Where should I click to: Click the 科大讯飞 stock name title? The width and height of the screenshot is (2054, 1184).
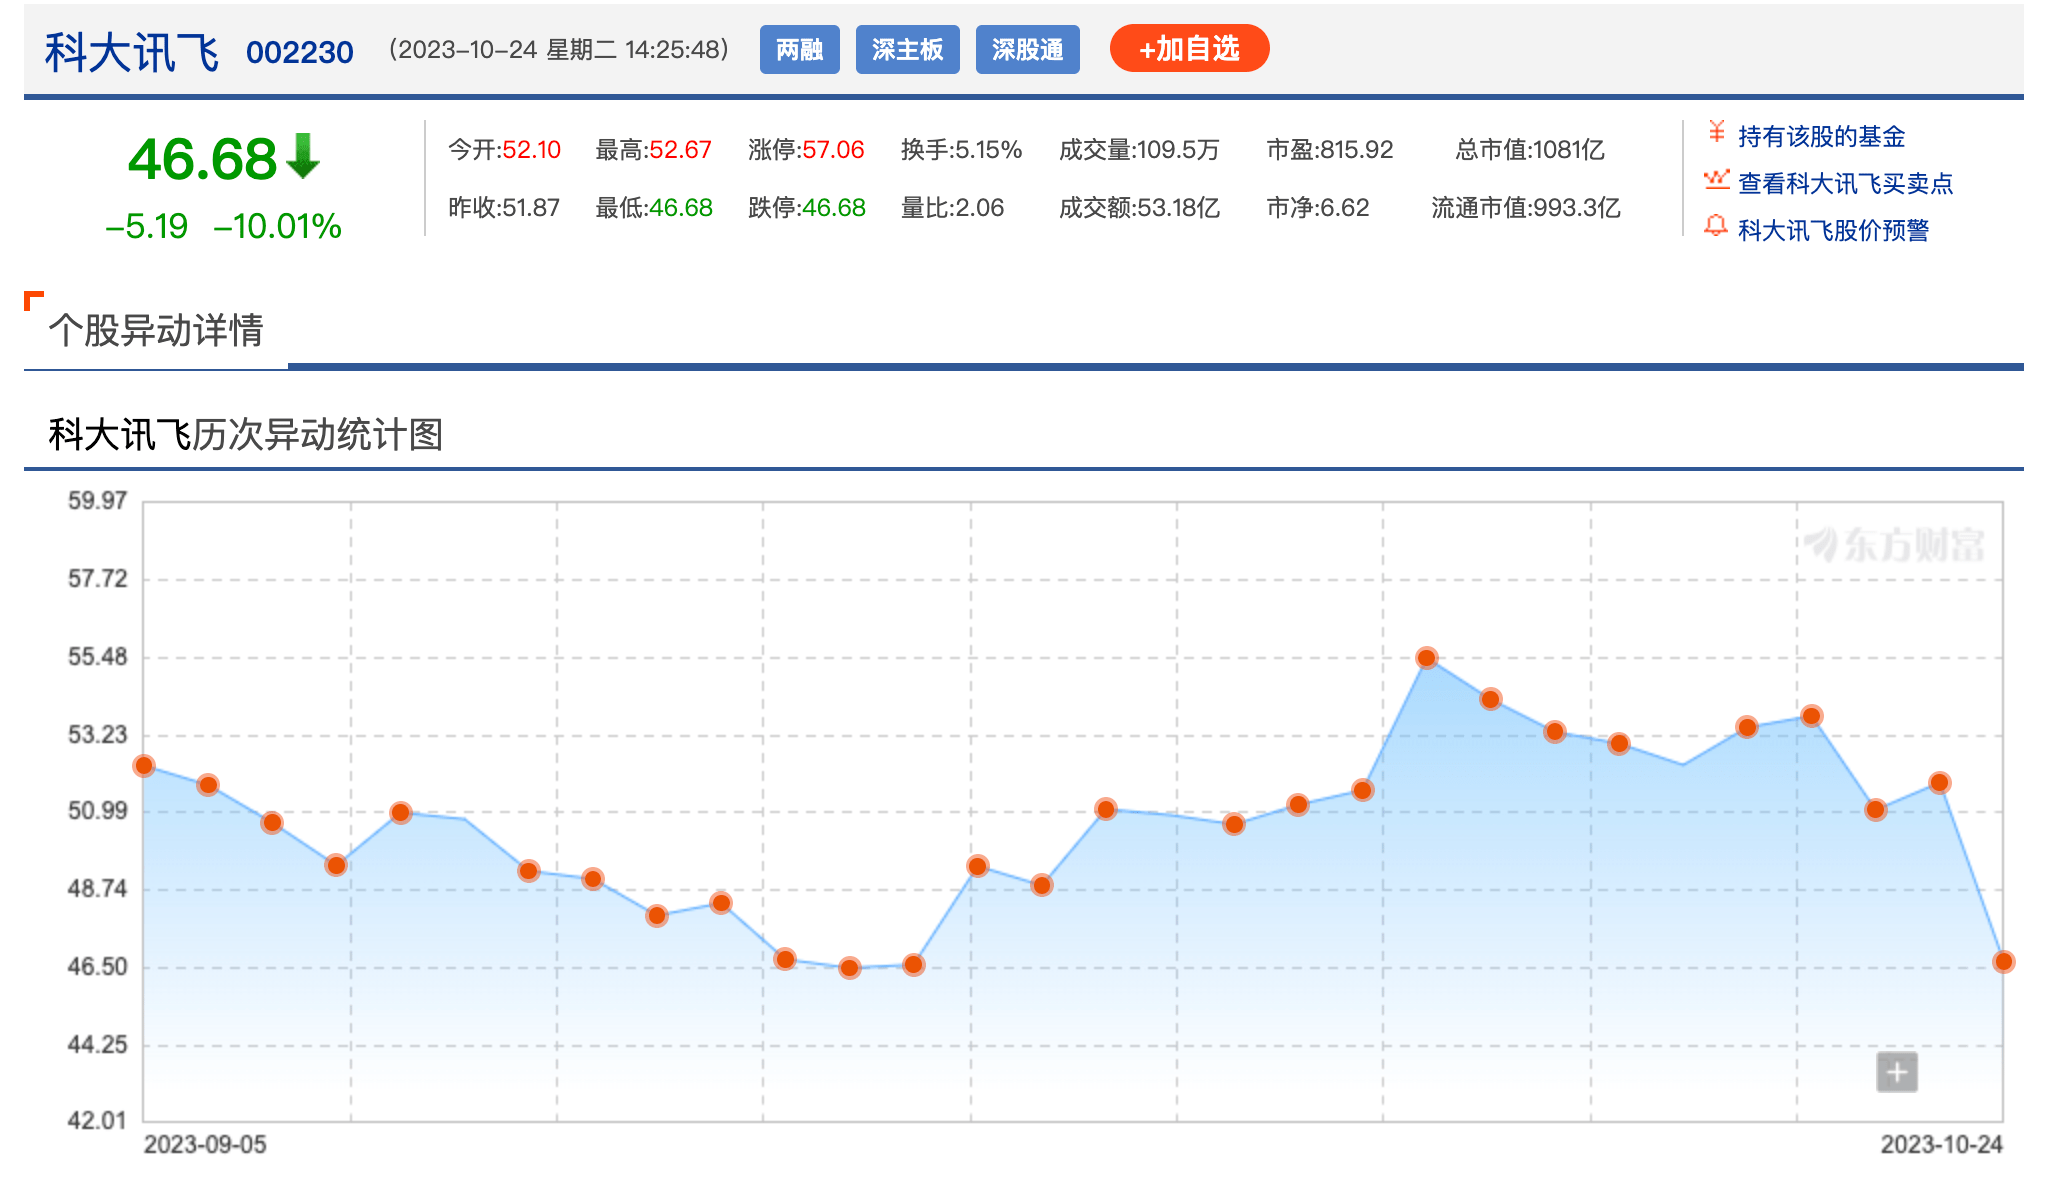(132, 52)
